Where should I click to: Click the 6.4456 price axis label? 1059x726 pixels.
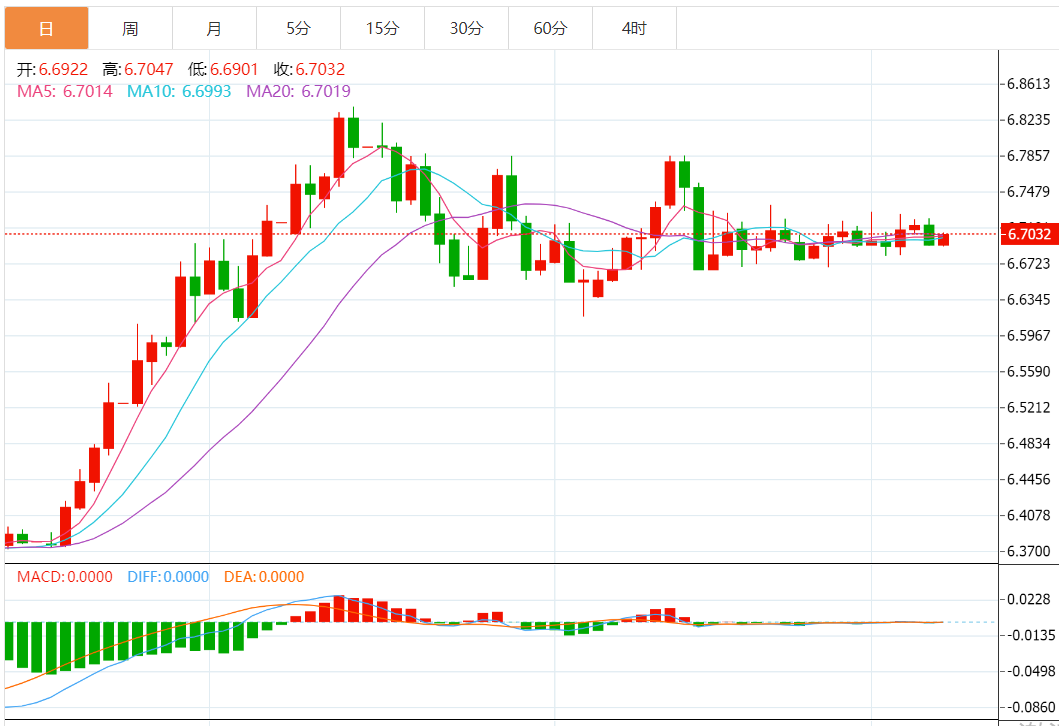pos(1029,479)
